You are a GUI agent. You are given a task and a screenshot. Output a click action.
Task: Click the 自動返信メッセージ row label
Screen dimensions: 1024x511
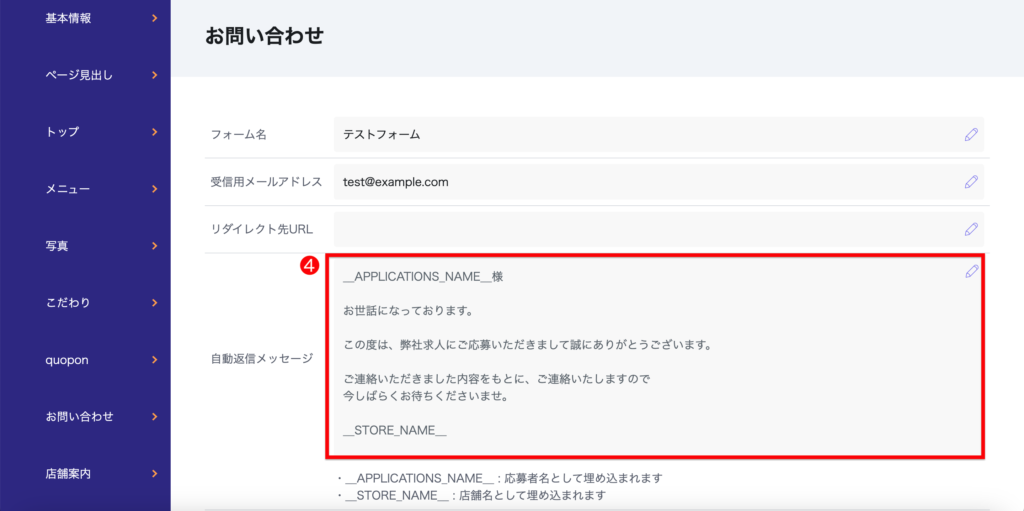[262, 358]
